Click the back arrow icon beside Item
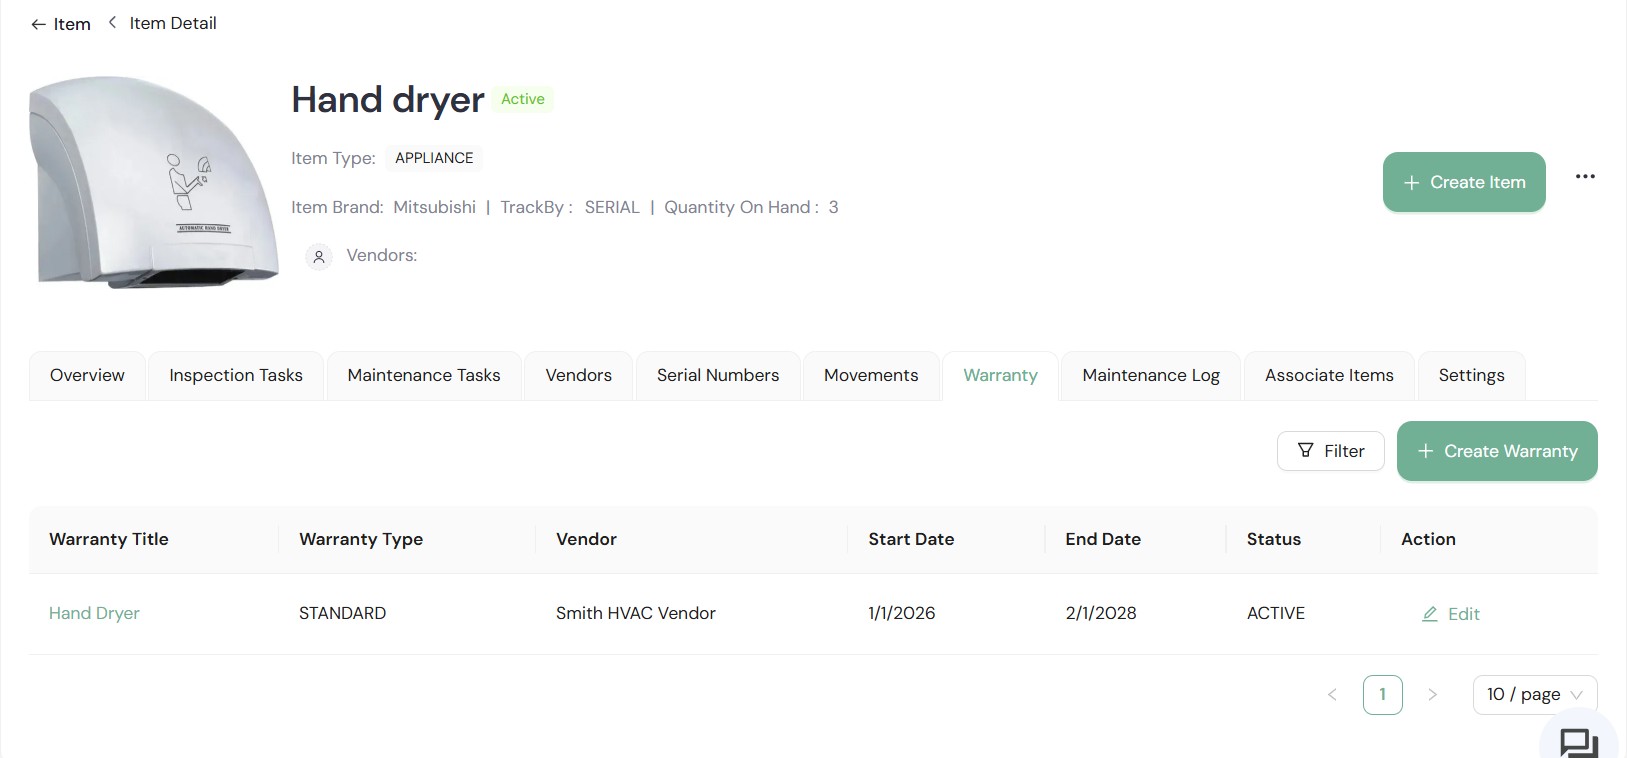The image size is (1627, 758). tap(38, 24)
